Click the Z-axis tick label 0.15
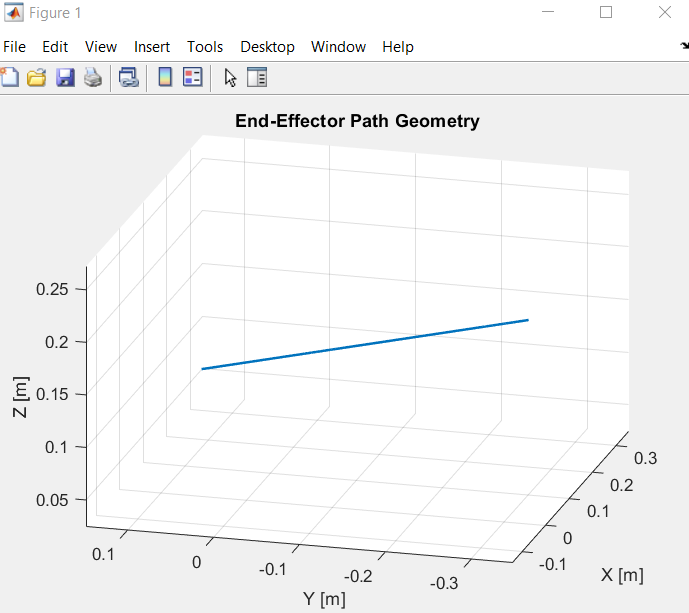Viewport: 689px width, 613px height. pyautogui.click(x=52, y=394)
